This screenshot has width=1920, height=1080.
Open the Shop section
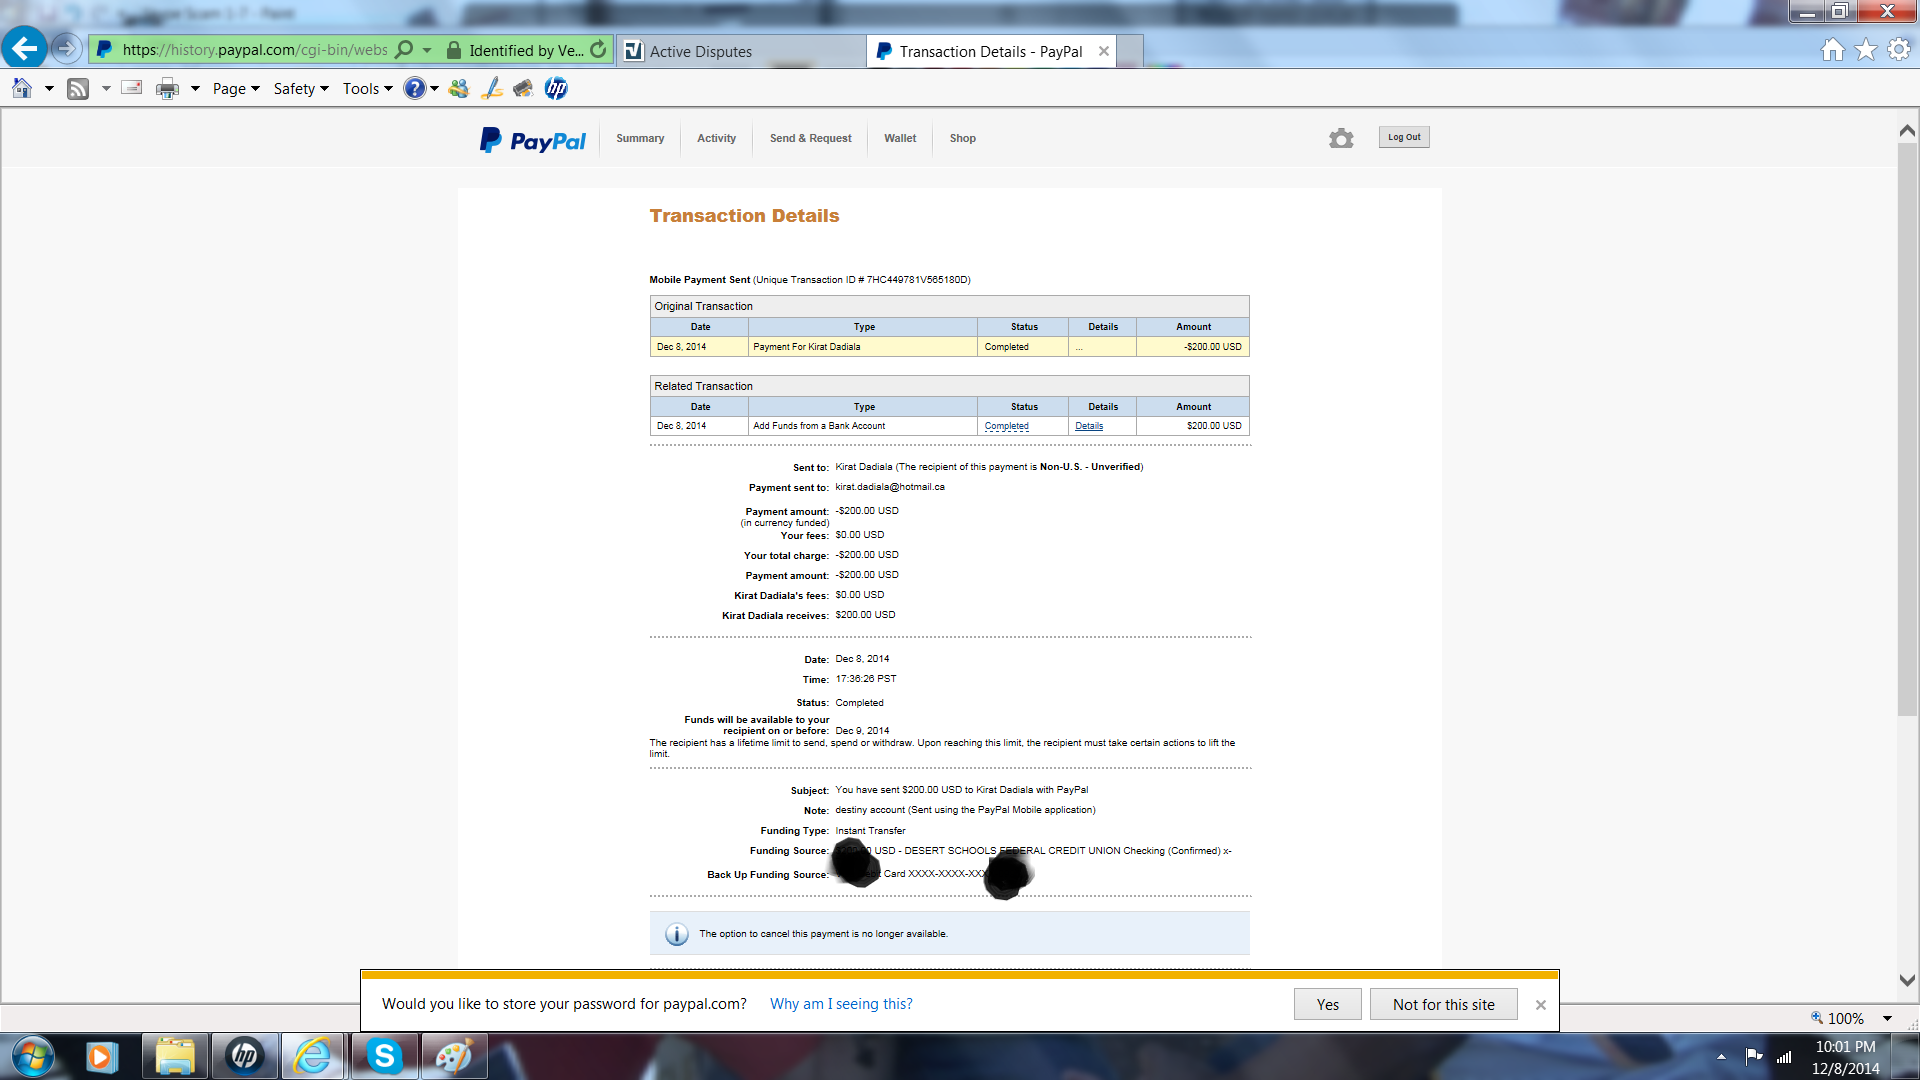click(963, 139)
